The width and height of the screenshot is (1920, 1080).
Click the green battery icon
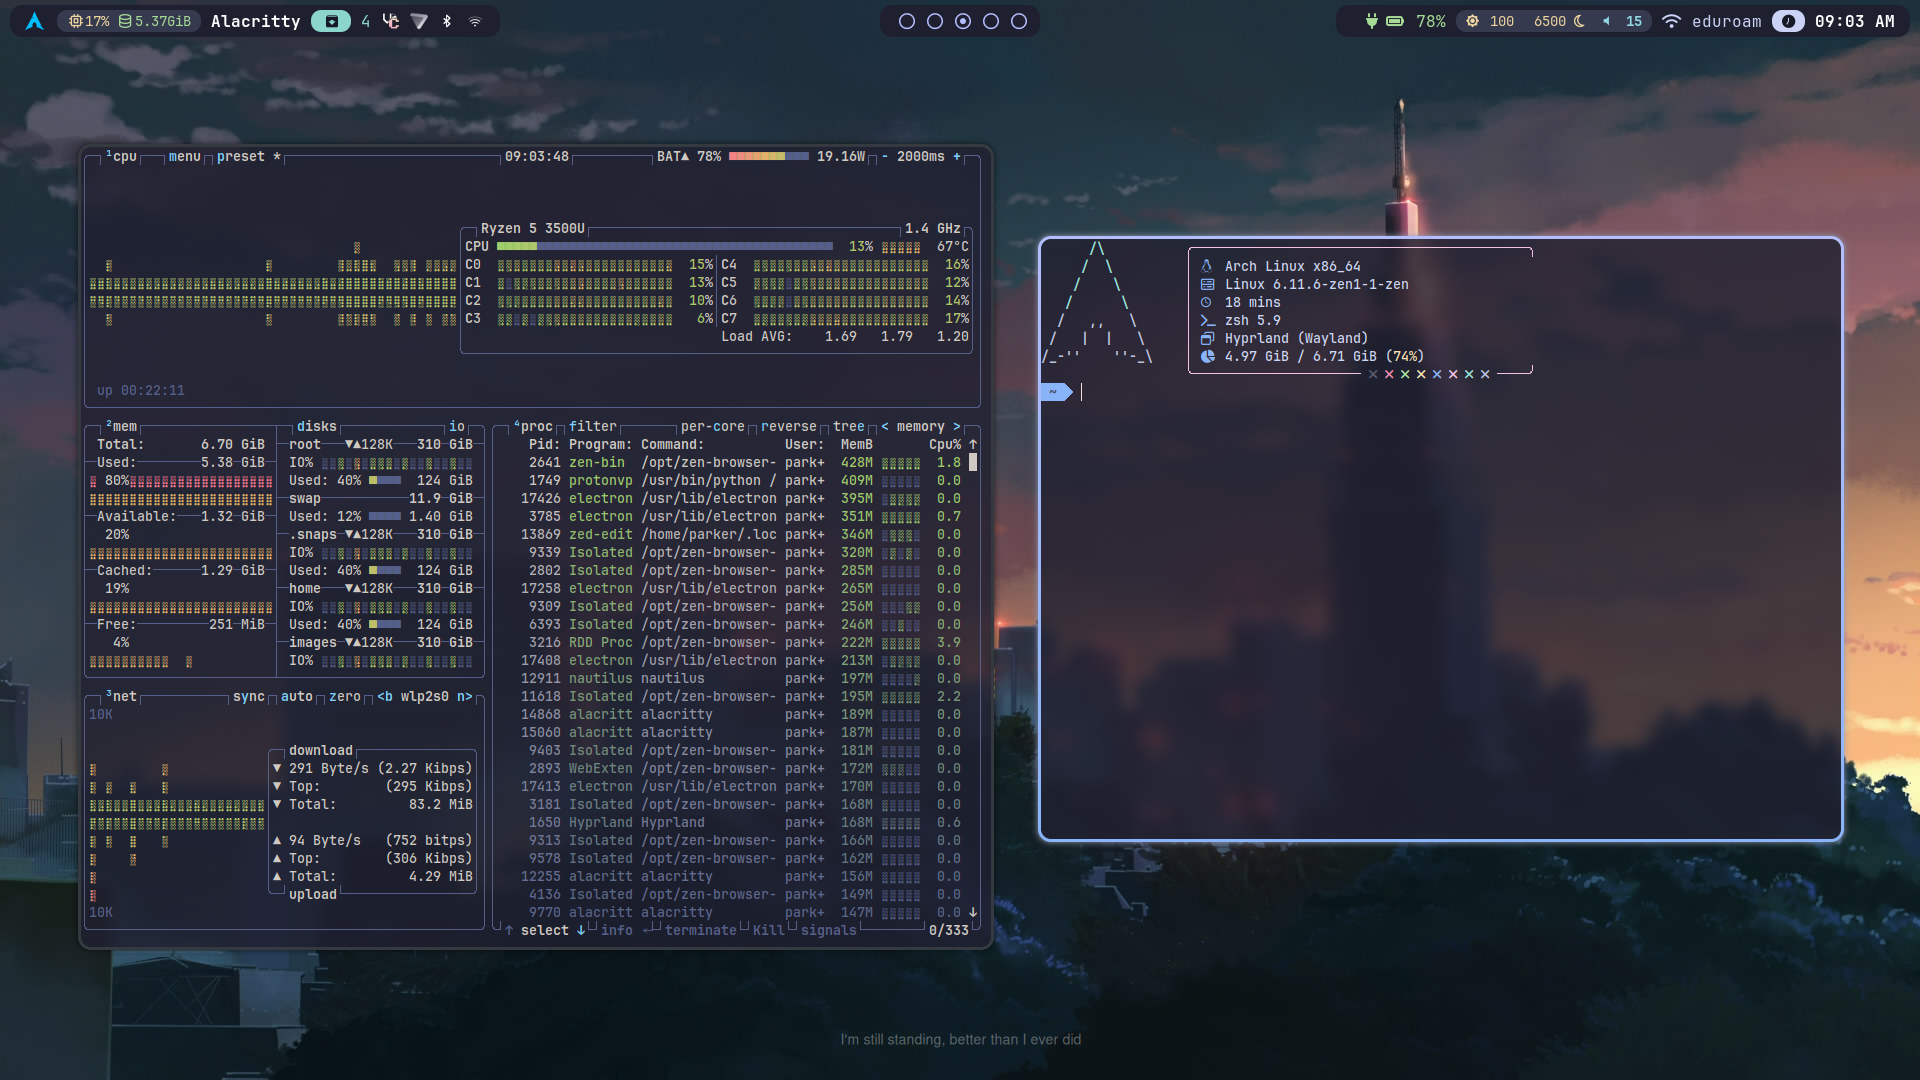click(1395, 21)
